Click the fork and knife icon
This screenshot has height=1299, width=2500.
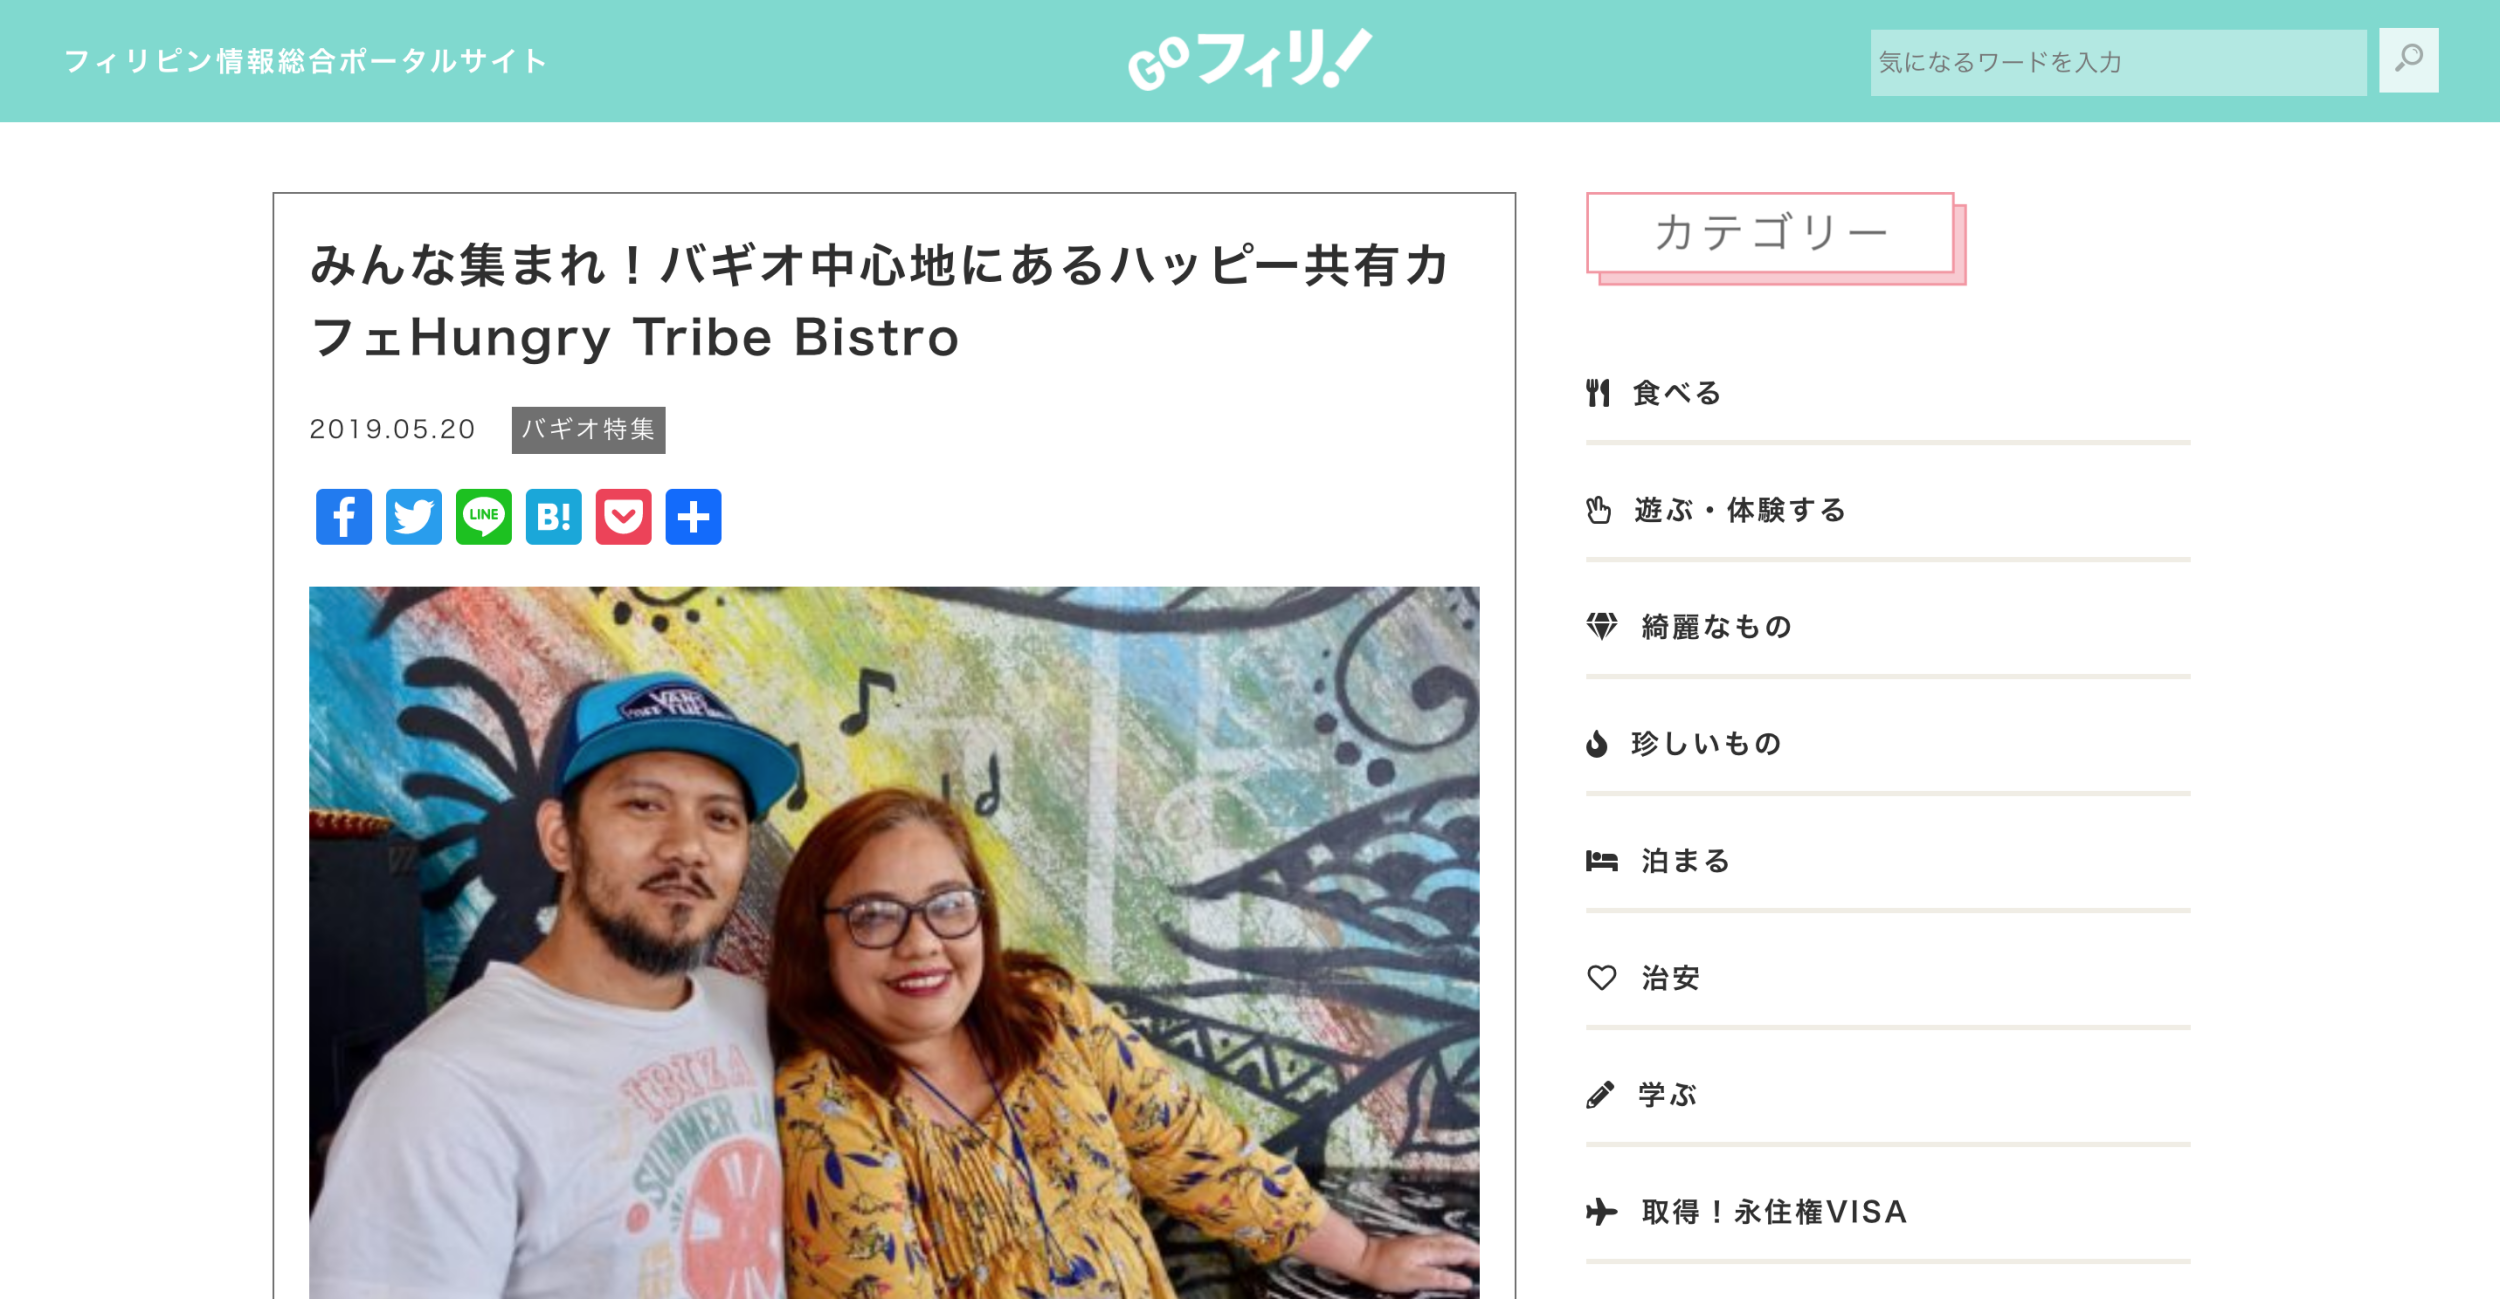click(1598, 393)
